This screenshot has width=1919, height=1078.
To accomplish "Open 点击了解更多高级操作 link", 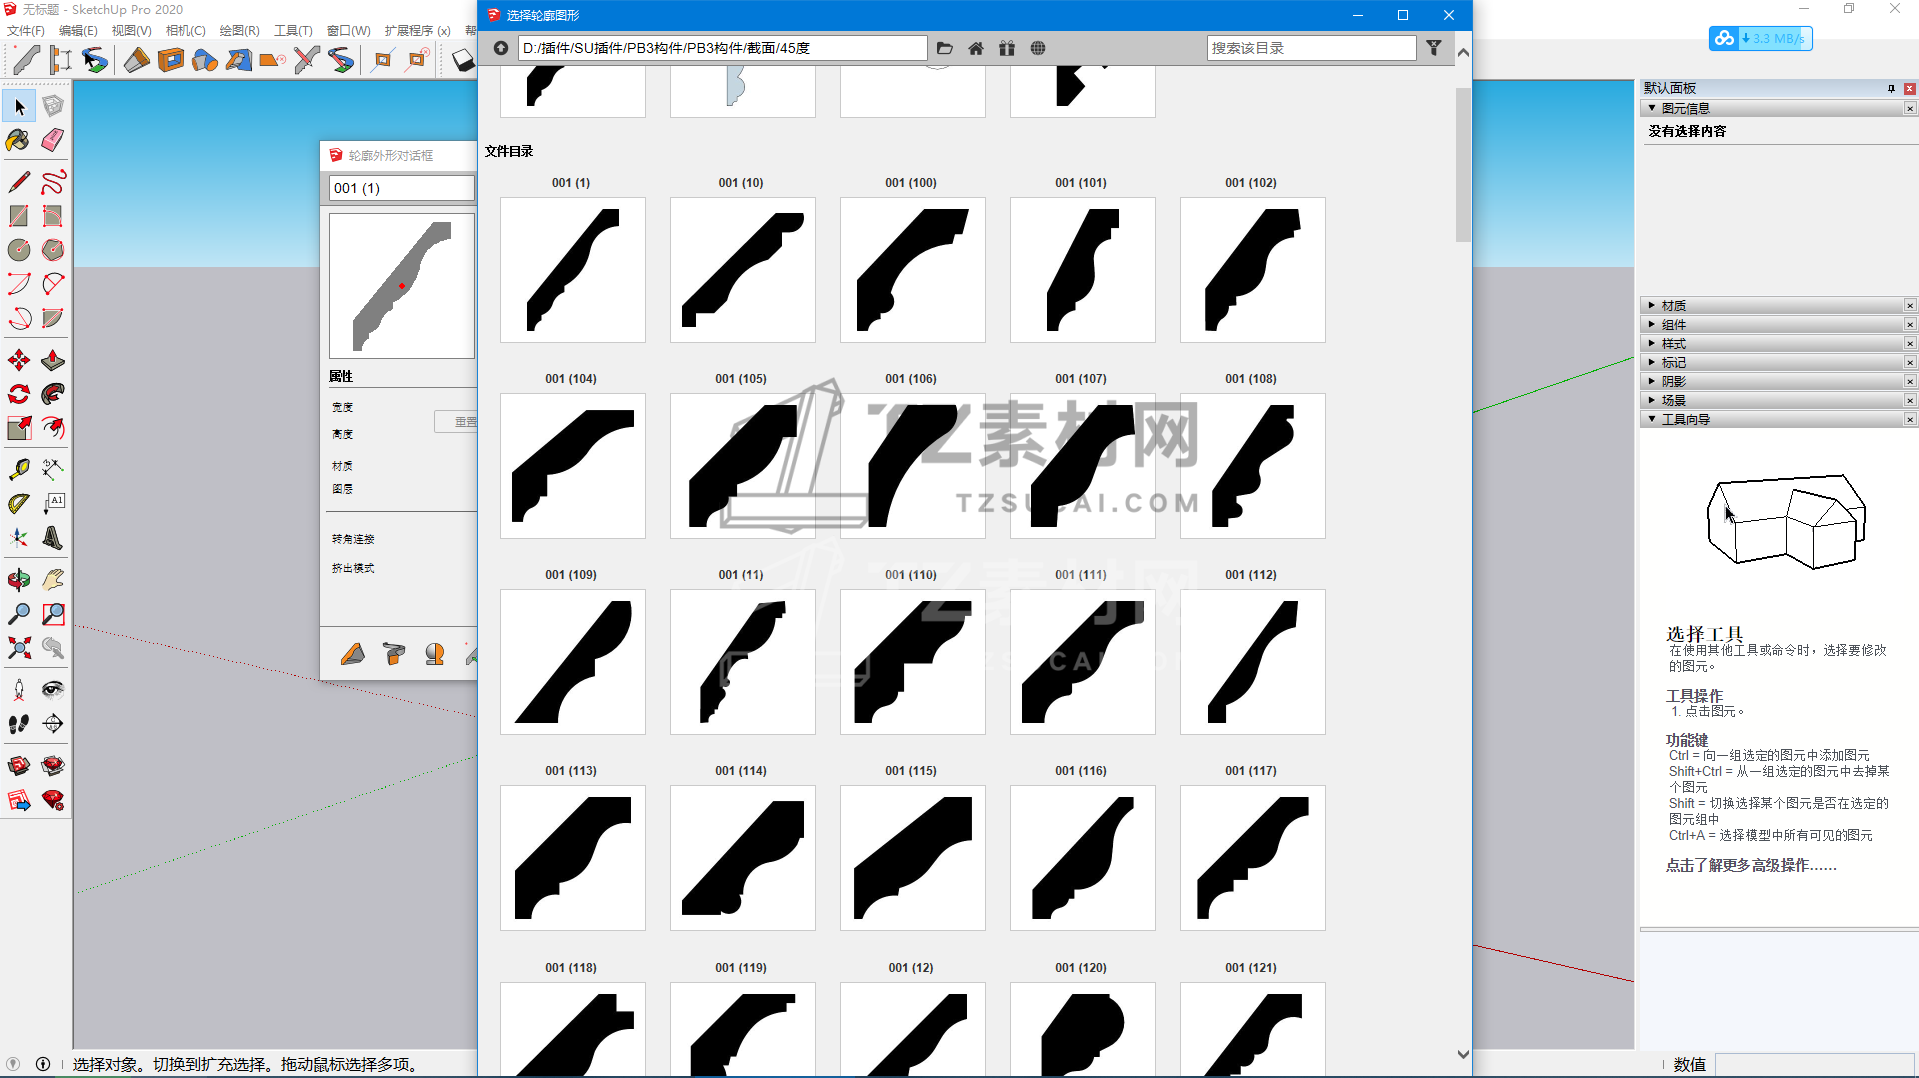I will pos(1751,865).
